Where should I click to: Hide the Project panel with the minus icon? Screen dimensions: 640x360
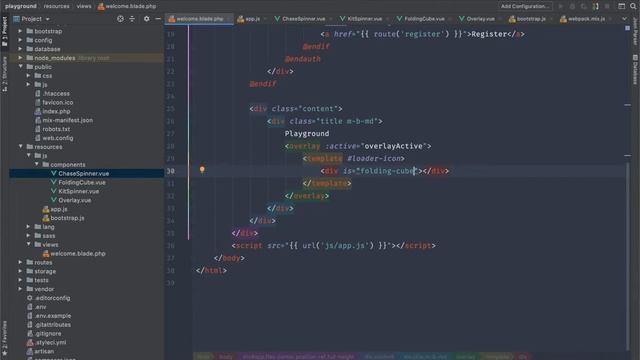(x=158, y=19)
